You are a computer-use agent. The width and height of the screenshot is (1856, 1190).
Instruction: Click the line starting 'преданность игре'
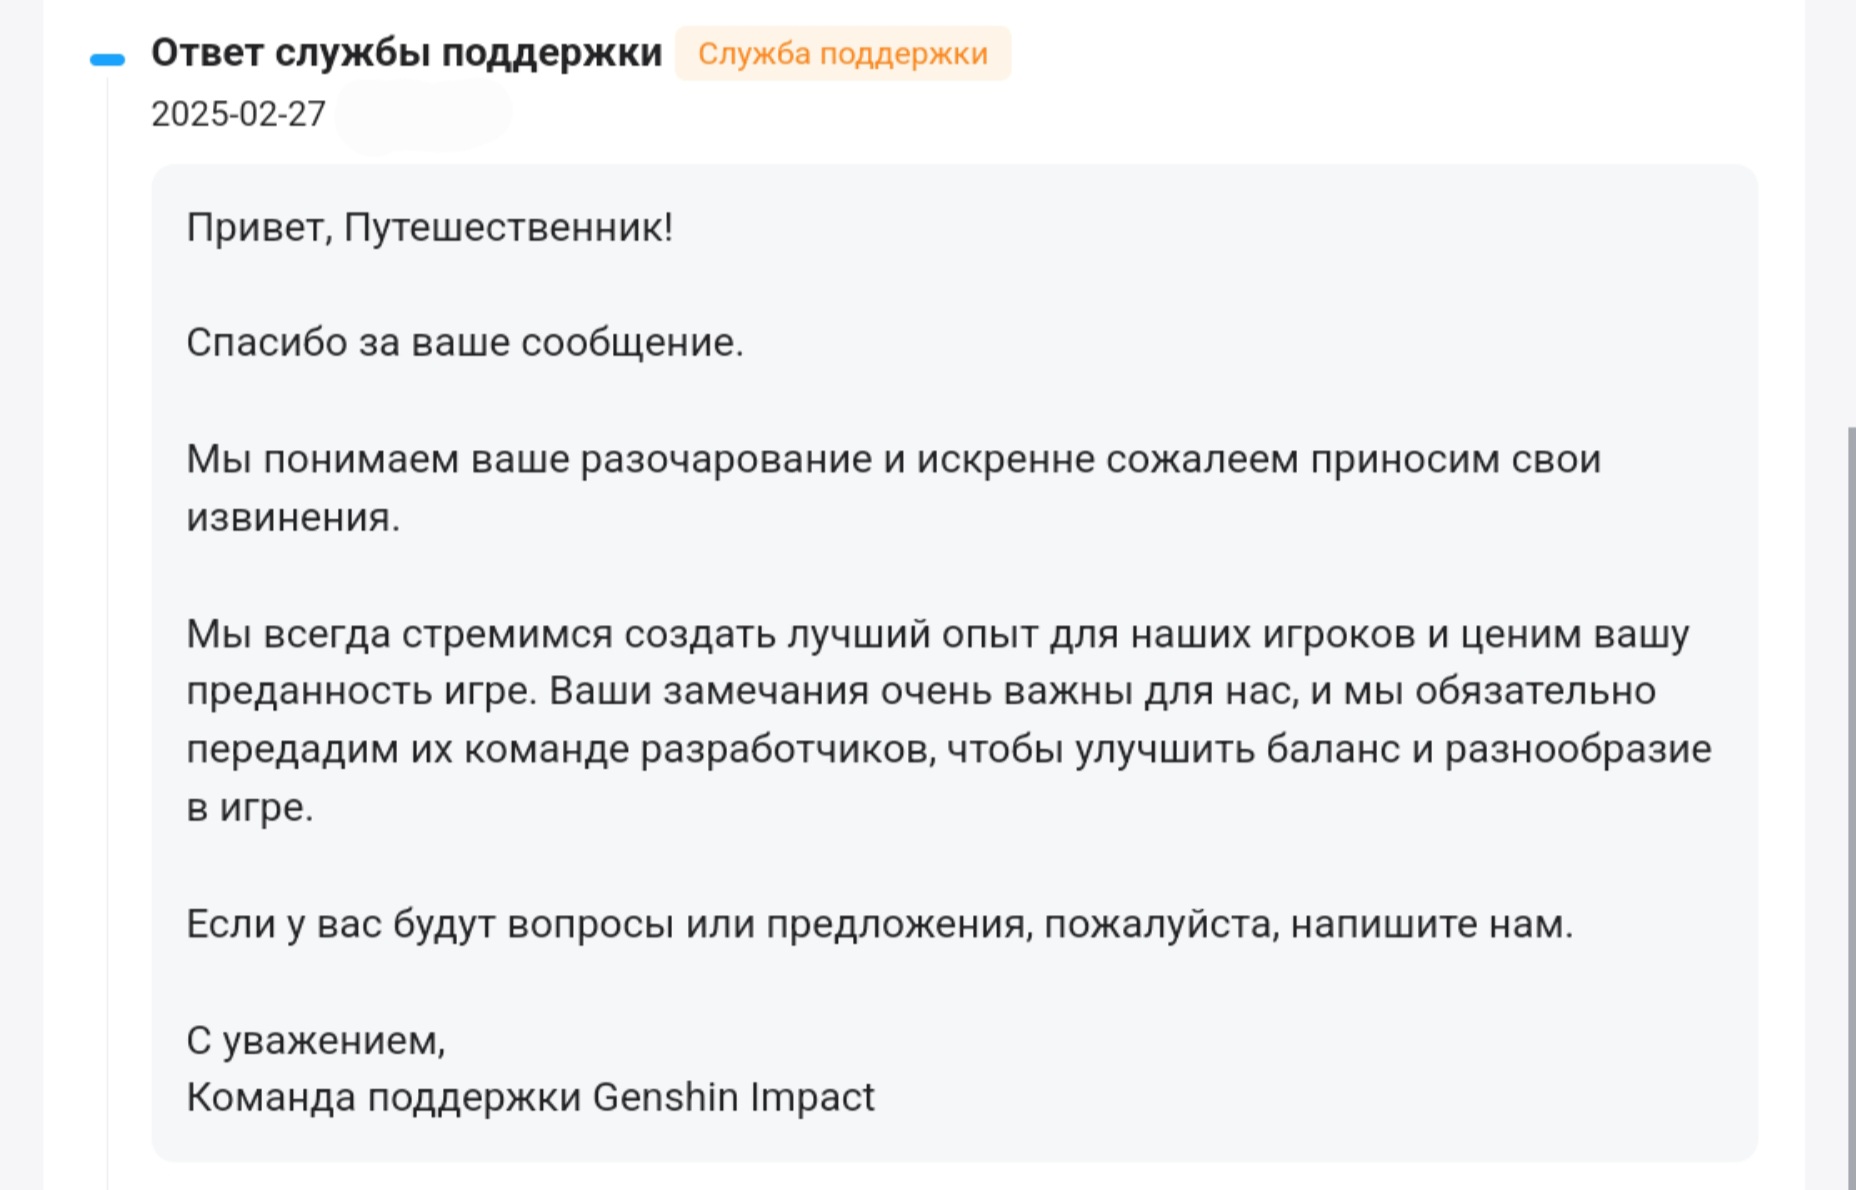click(921, 692)
